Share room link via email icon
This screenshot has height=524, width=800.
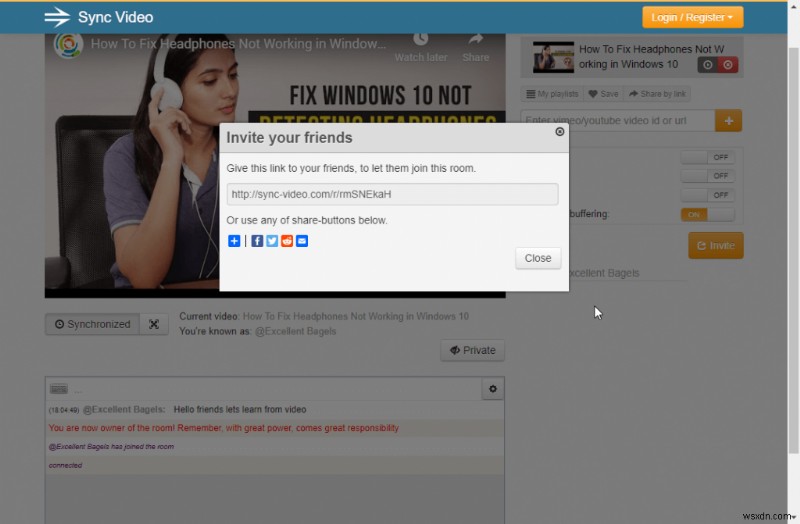point(302,241)
